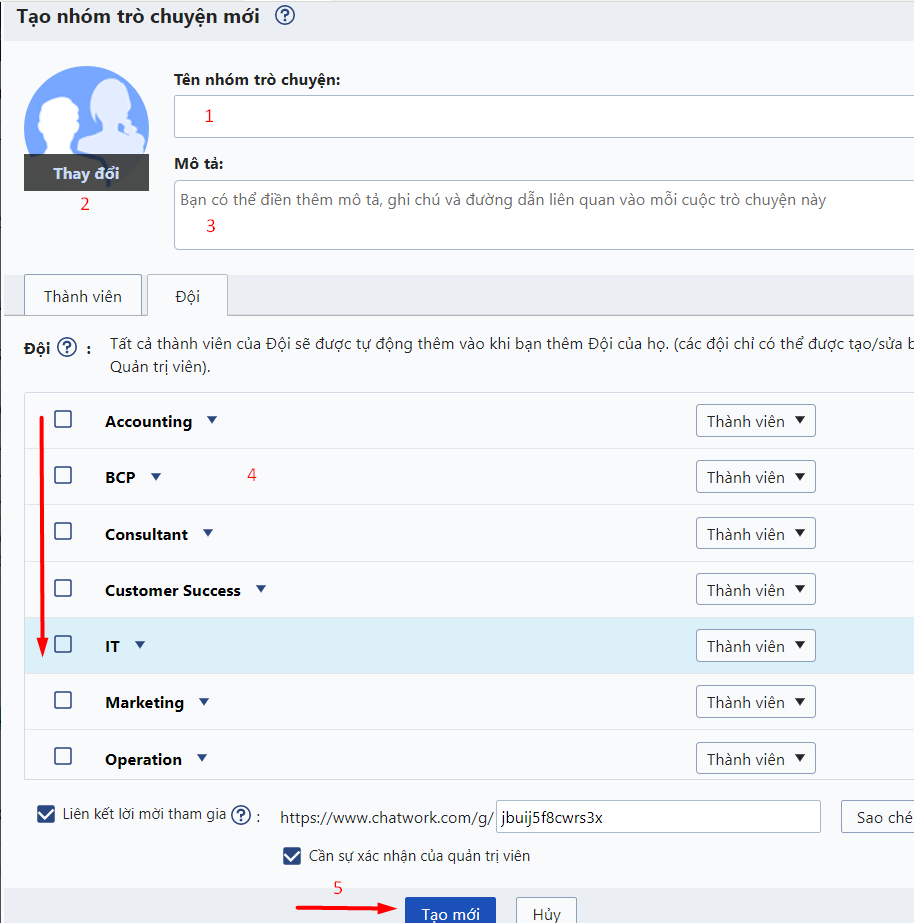Screen dimensions: 914x923
Task: Open help icon beside dialog title
Action: point(285,15)
